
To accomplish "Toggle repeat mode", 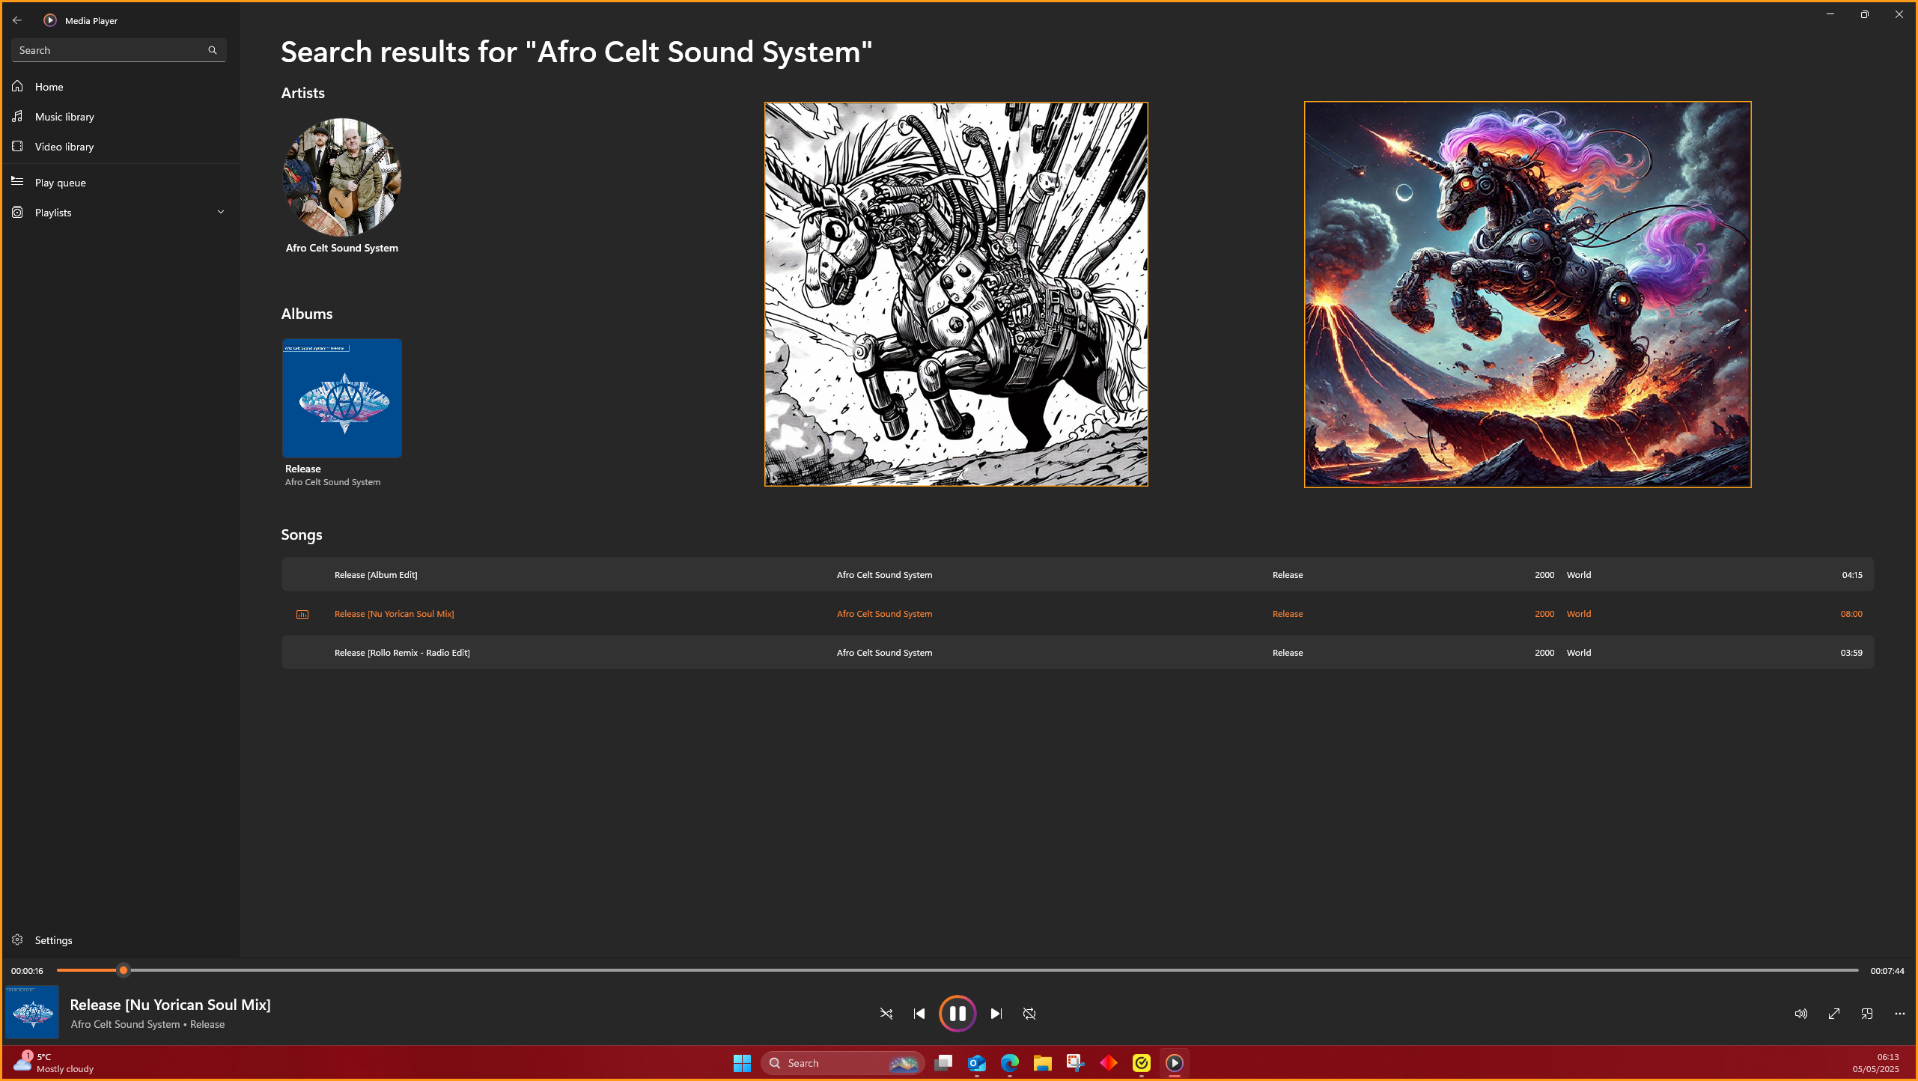I will pyautogui.click(x=1029, y=1013).
